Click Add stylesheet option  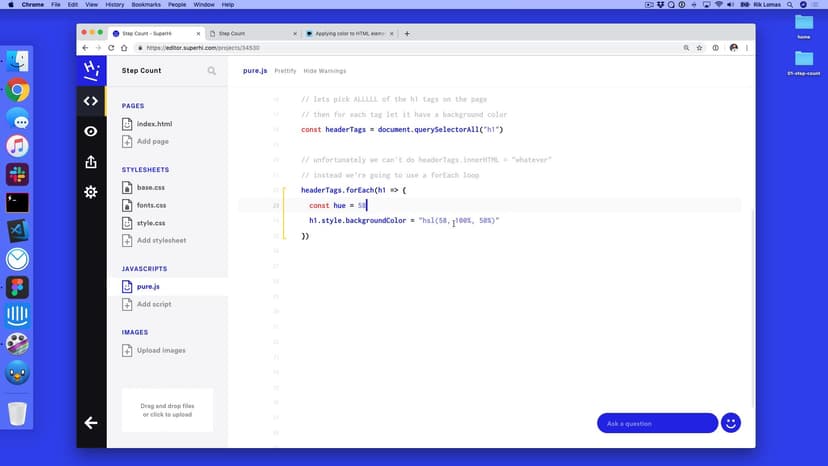click(x=161, y=240)
